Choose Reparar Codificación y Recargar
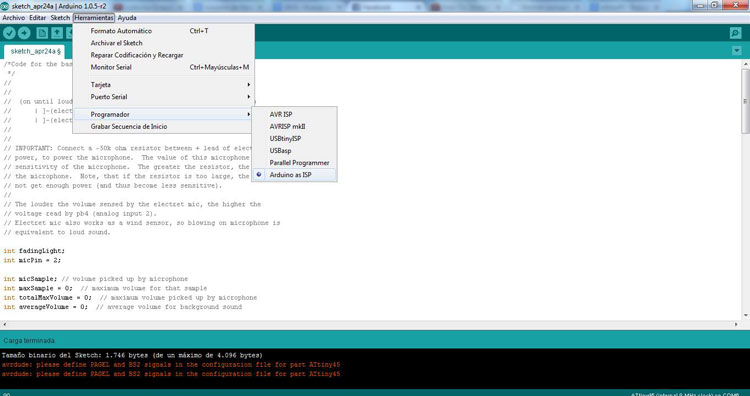 pos(164,55)
